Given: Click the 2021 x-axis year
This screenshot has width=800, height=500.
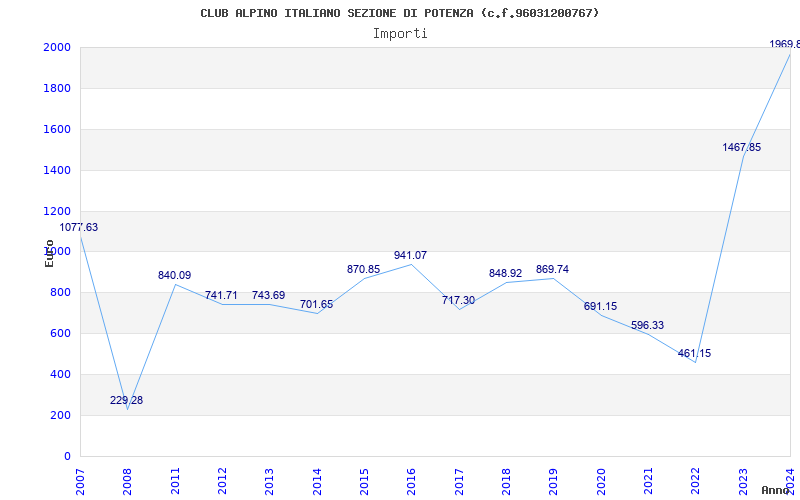Looking at the screenshot, I should click(x=648, y=482).
